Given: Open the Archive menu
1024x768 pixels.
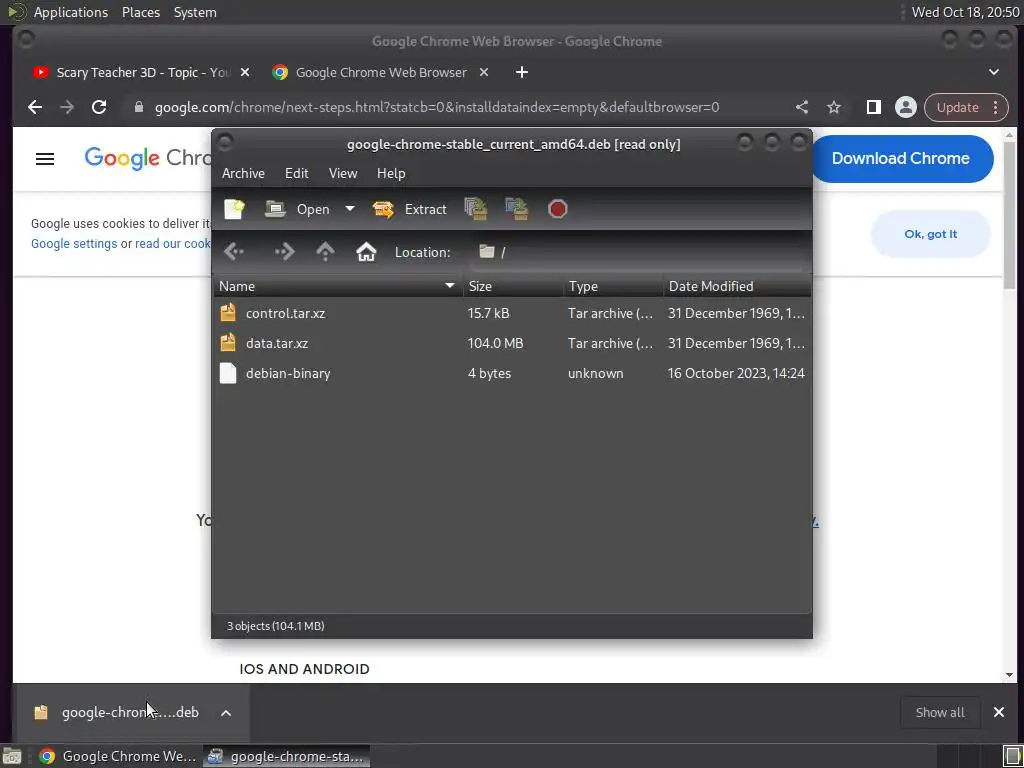Looking at the screenshot, I should (243, 173).
